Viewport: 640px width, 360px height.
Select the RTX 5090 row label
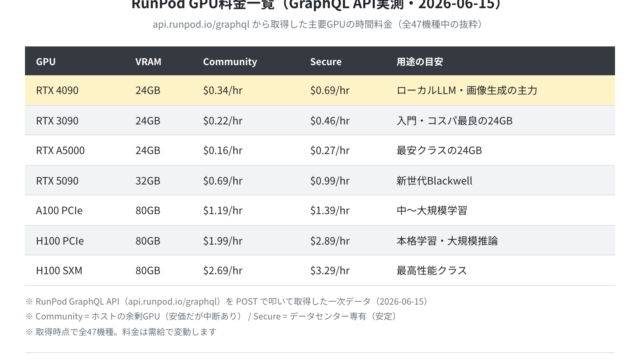pos(57,181)
